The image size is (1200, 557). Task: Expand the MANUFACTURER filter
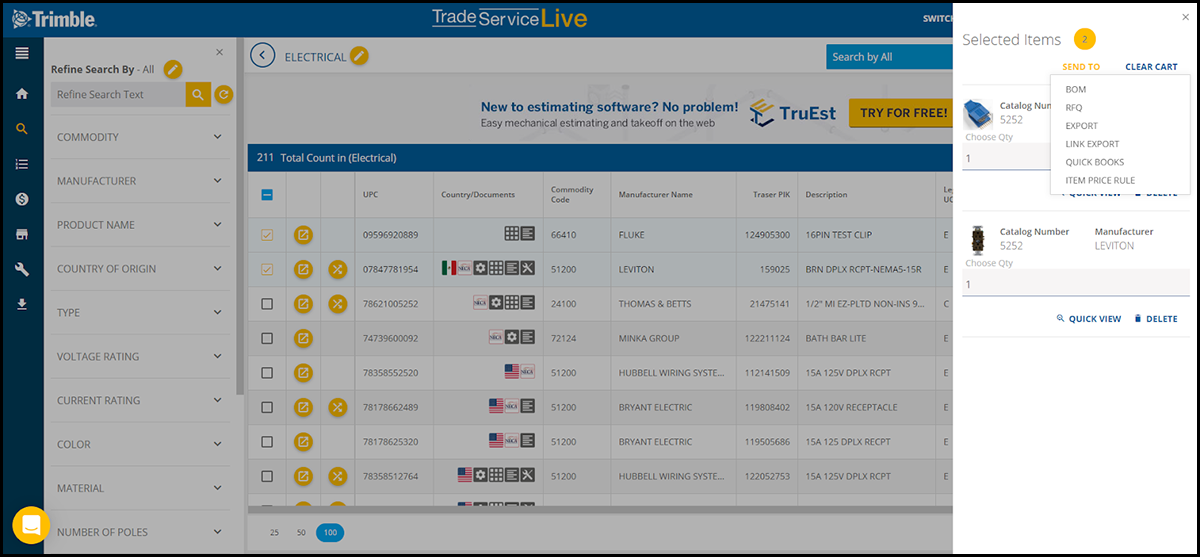pos(140,181)
